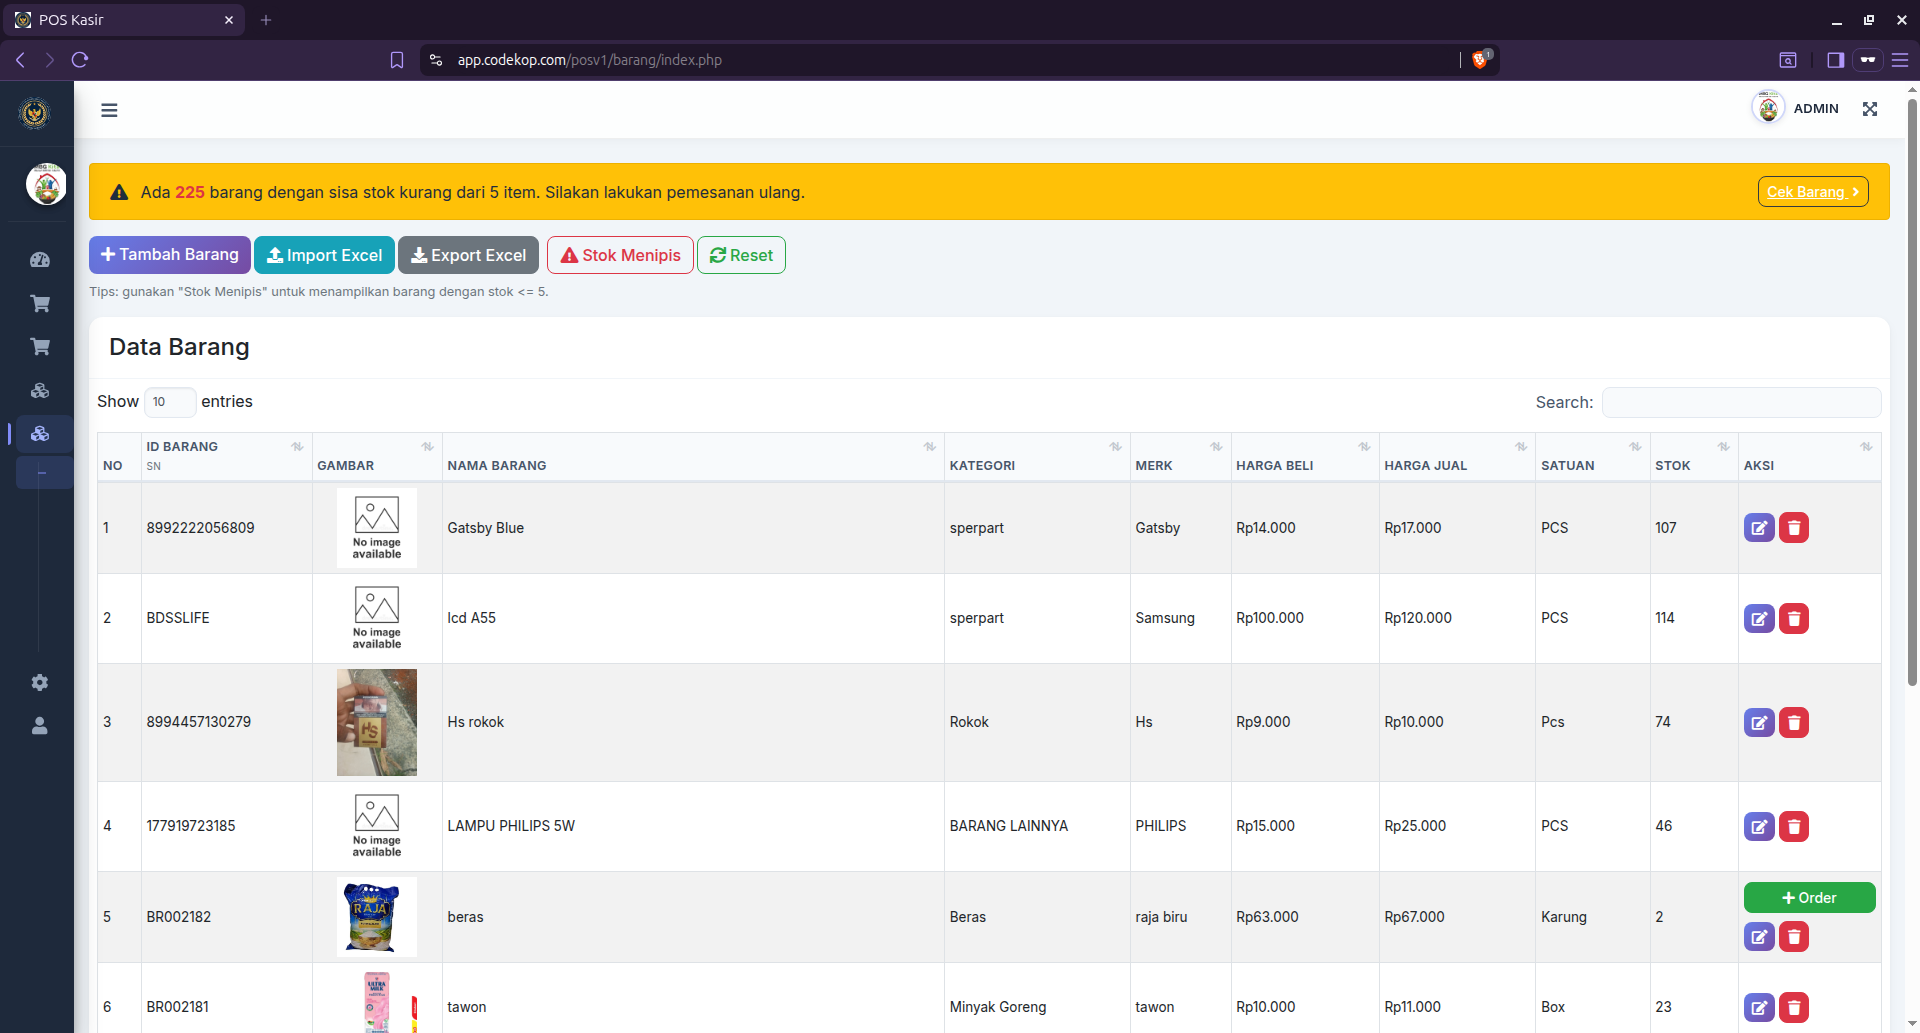Delete the Gatsby Blue item
Screen dimensions: 1920x1033
[1794, 528]
